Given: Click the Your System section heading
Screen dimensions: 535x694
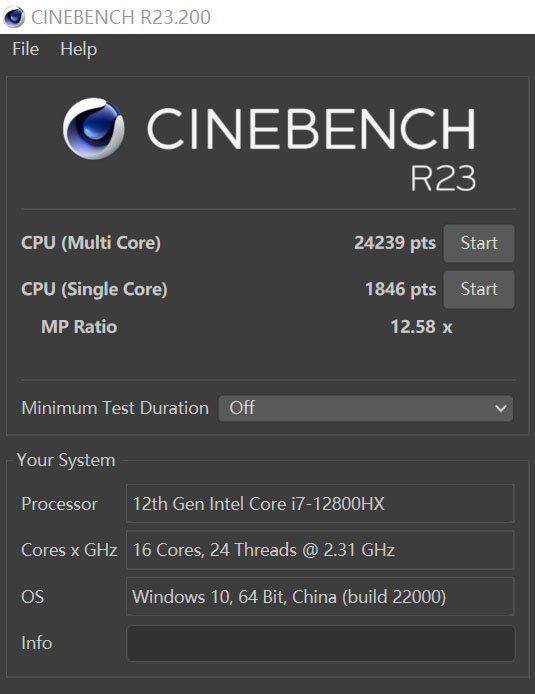Looking at the screenshot, I should tap(66, 460).
